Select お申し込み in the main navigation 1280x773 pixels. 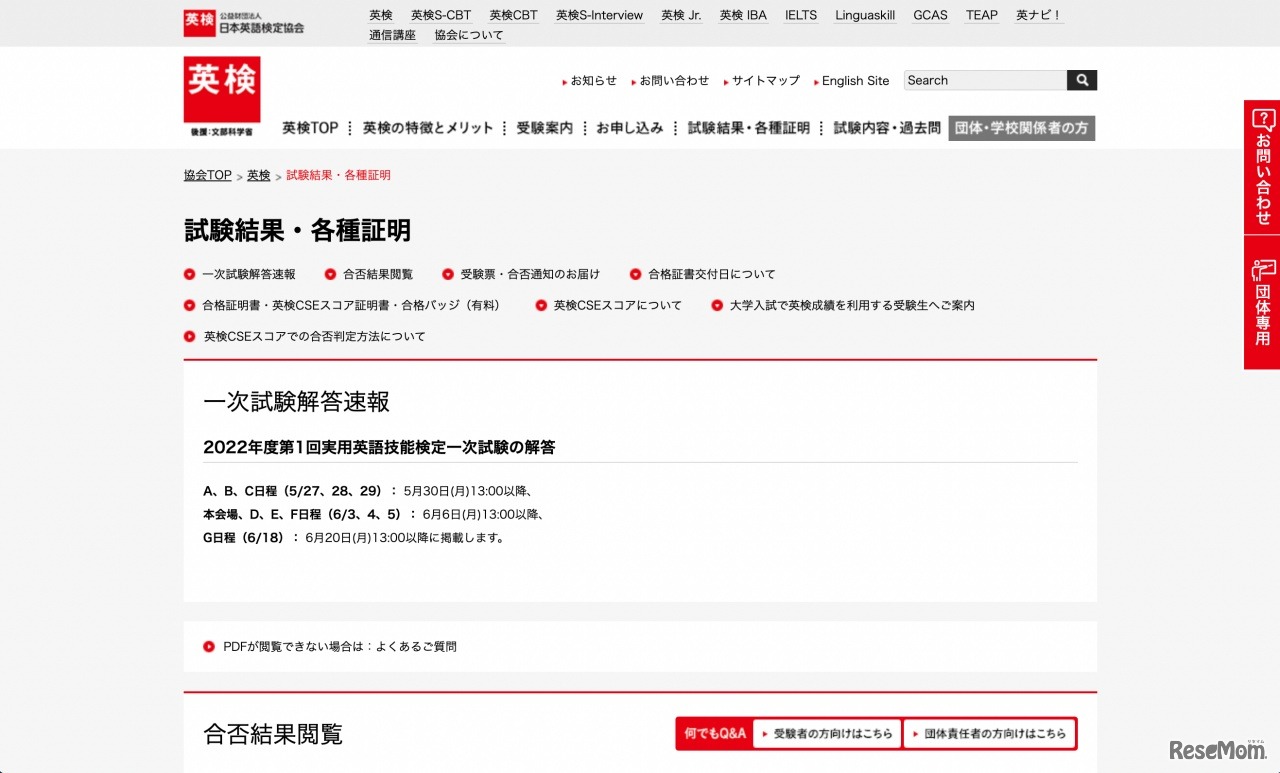coord(630,128)
